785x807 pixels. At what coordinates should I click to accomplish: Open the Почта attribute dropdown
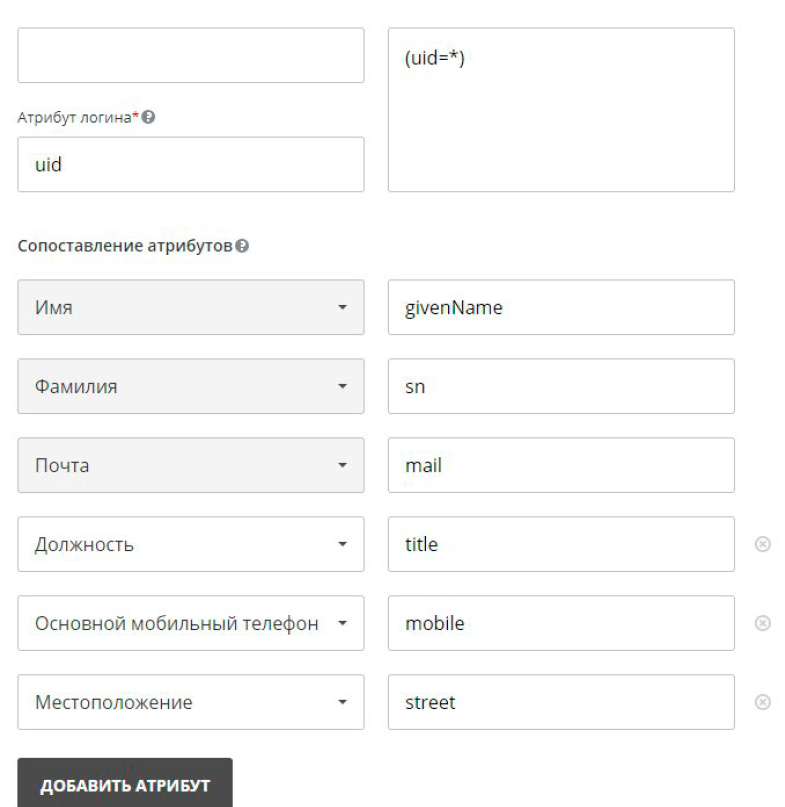191,465
